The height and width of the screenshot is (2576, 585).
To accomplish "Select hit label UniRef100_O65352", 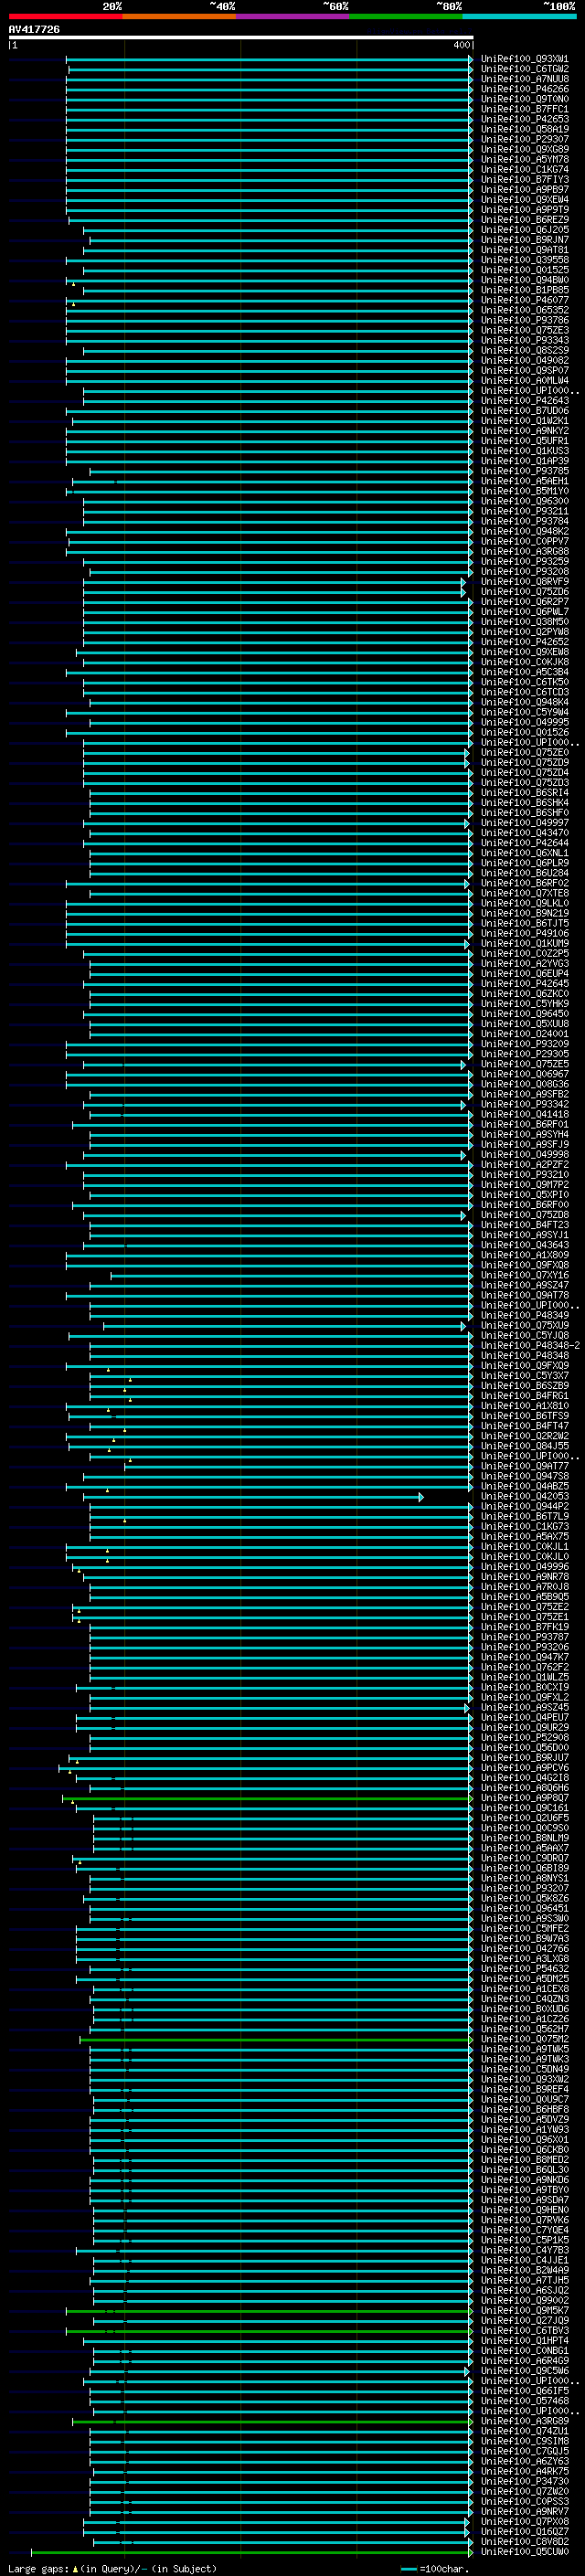I will [x=524, y=310].
